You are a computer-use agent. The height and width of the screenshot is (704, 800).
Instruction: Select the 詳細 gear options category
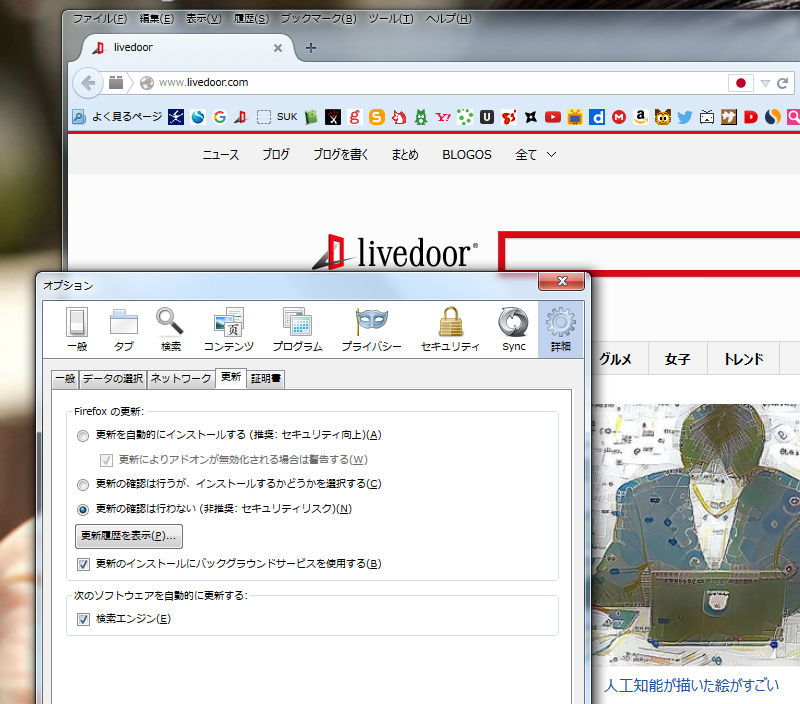(x=560, y=329)
